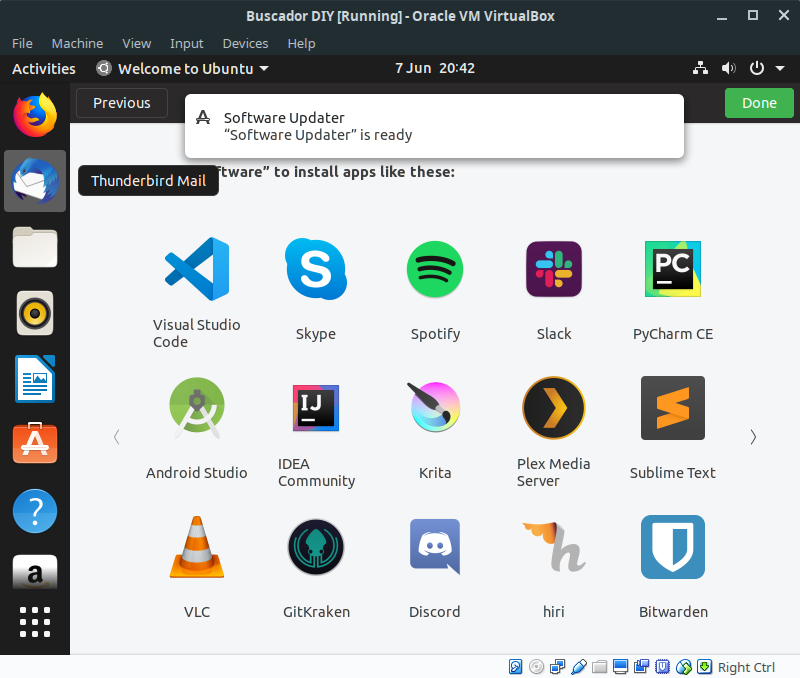Click the Previous button
The height and width of the screenshot is (678, 800).
[x=122, y=103]
